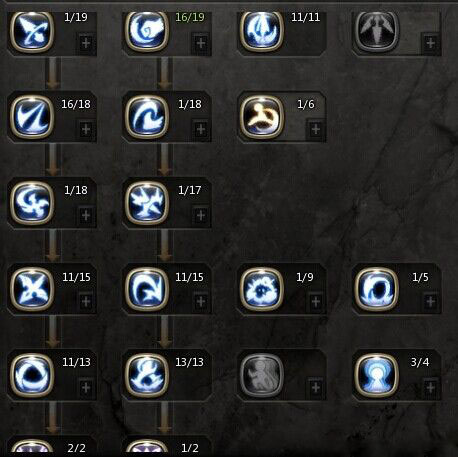Click plus button beside the 3/4 skill

(x=430, y=387)
